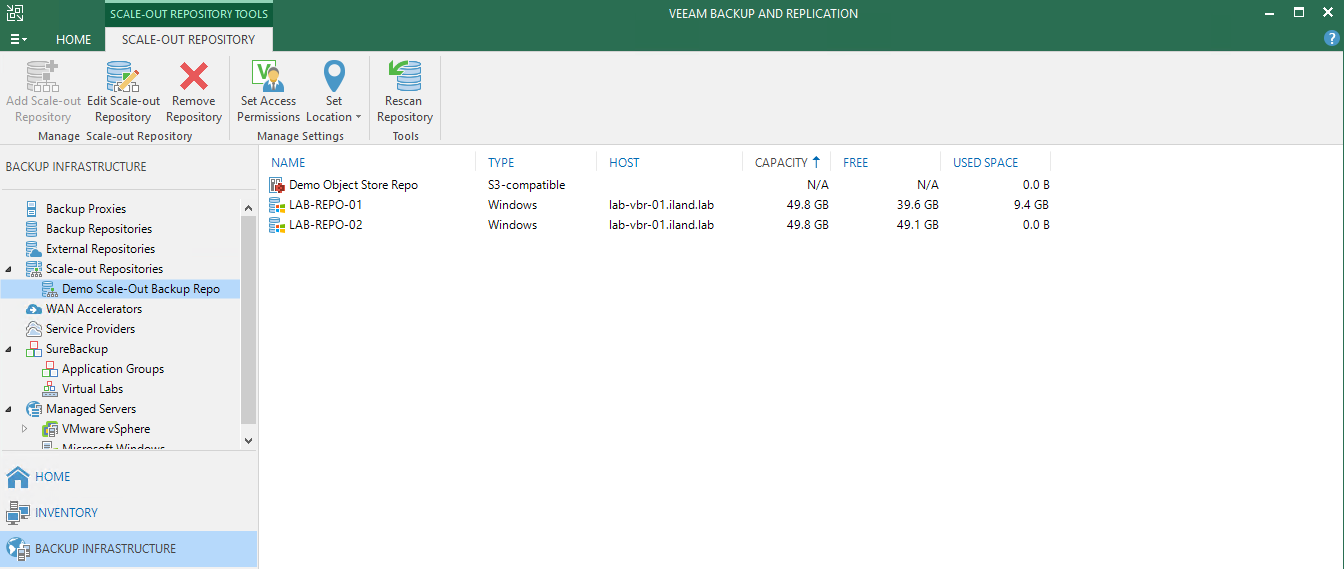The image size is (1344, 569).
Task: Click the Edit Scale-out Repository icon
Action: tap(123, 77)
